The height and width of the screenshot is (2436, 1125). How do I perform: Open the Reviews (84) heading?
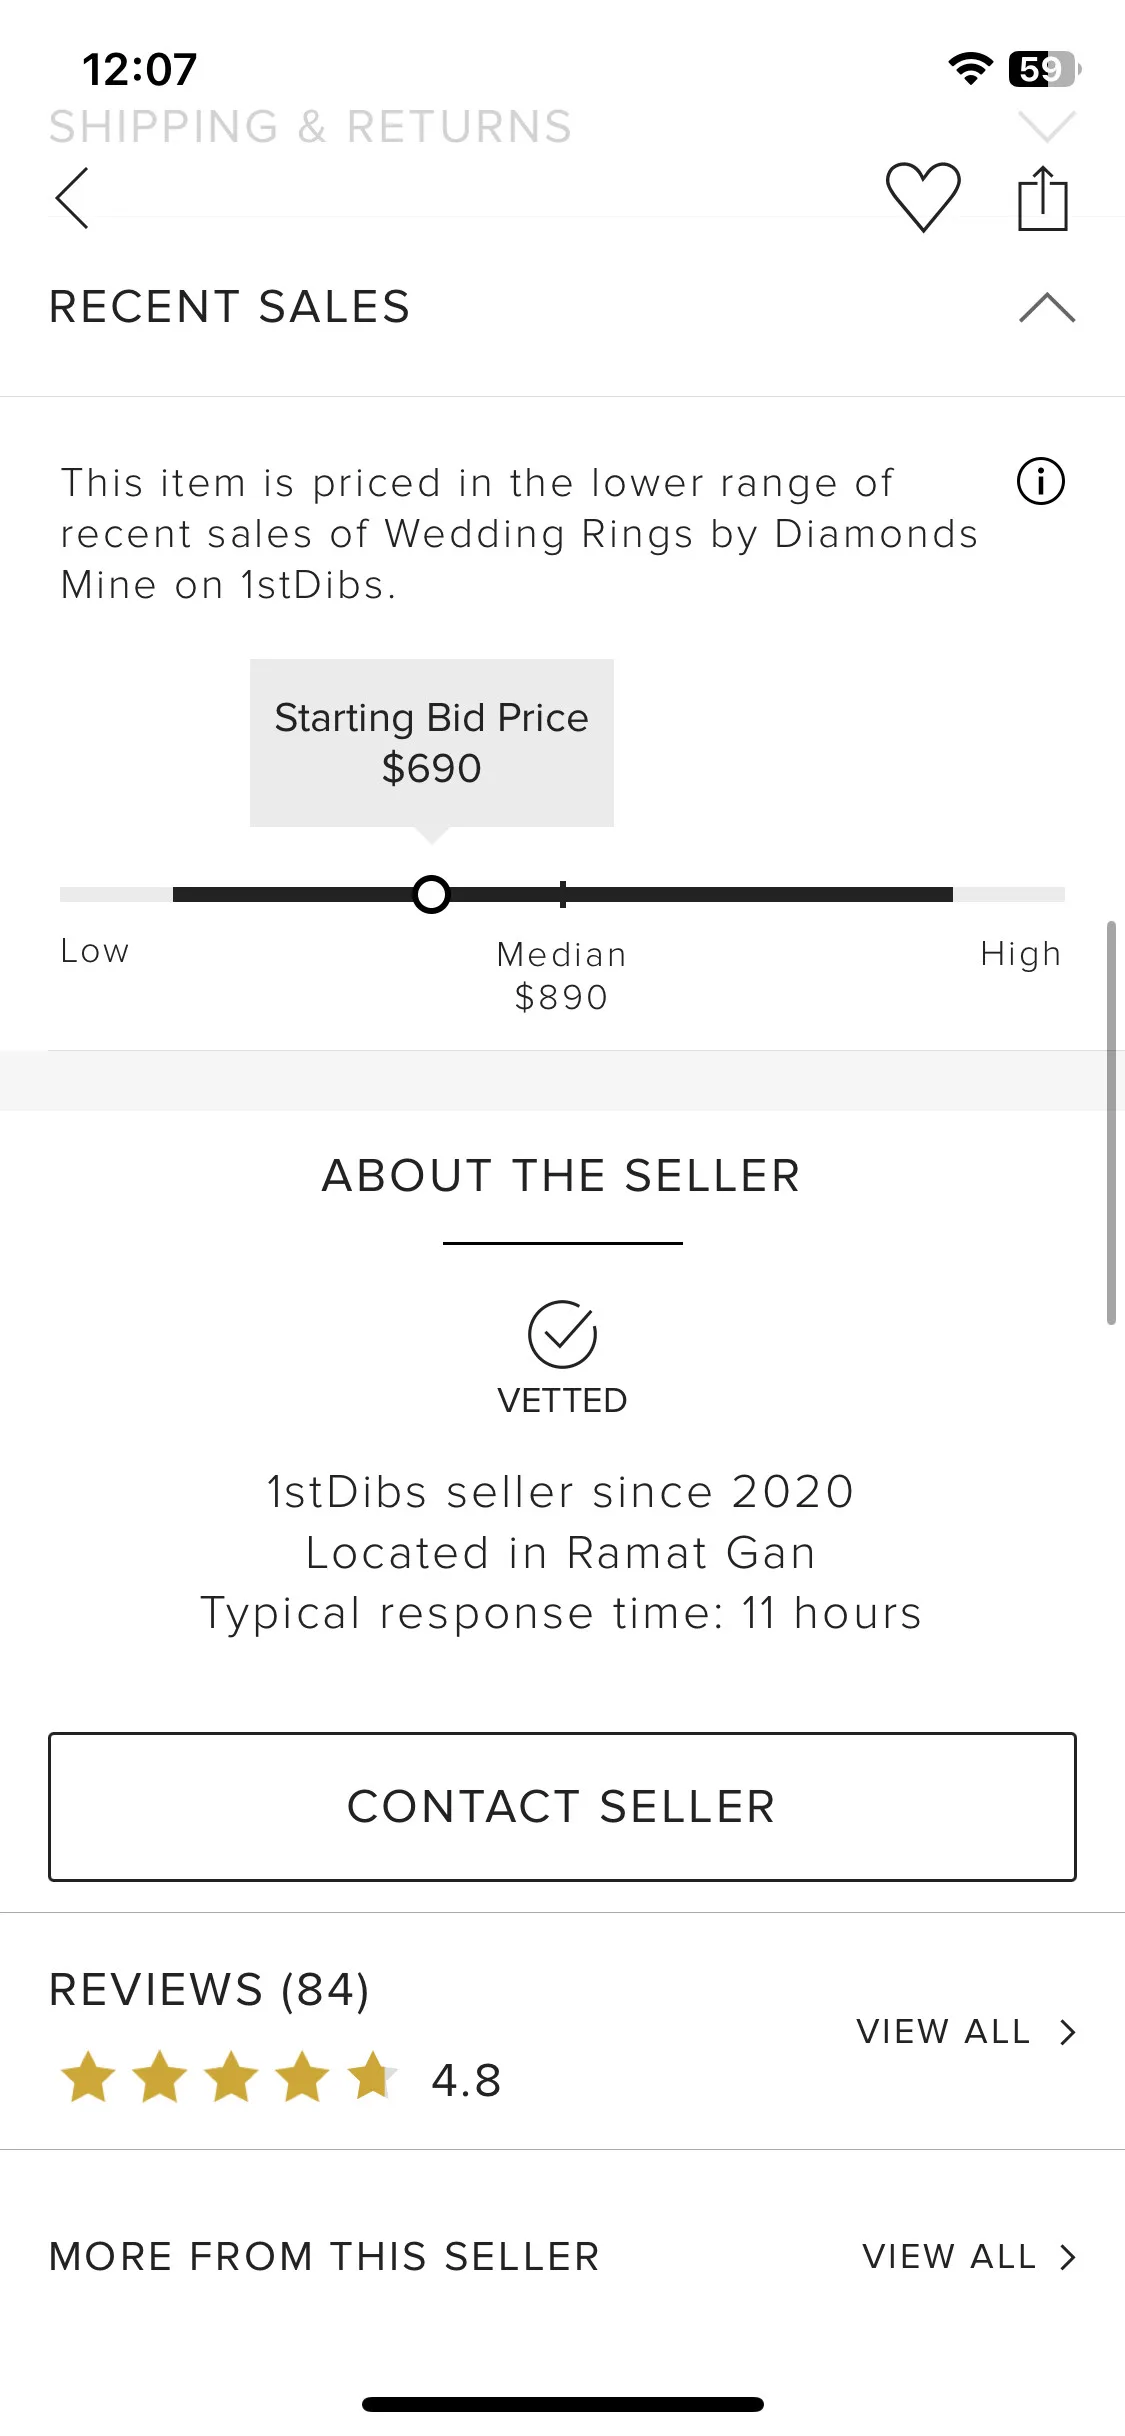pyautogui.click(x=210, y=1990)
